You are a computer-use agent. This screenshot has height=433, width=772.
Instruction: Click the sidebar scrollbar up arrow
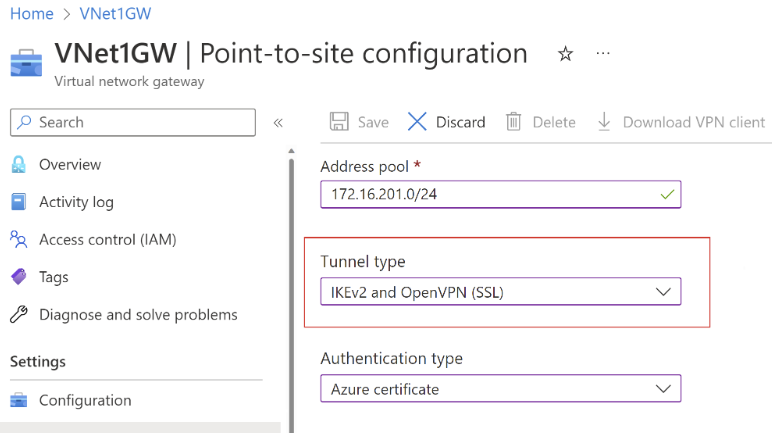coord(291,151)
